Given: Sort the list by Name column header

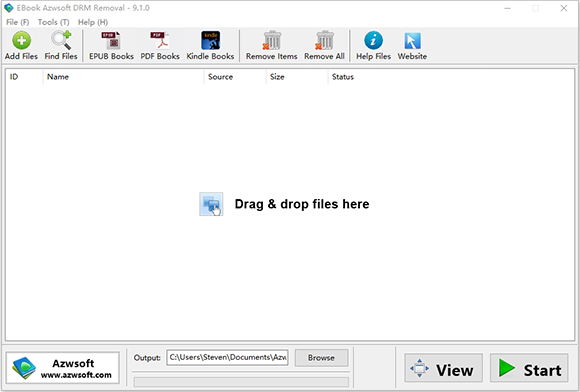Looking at the screenshot, I should coord(123,77).
